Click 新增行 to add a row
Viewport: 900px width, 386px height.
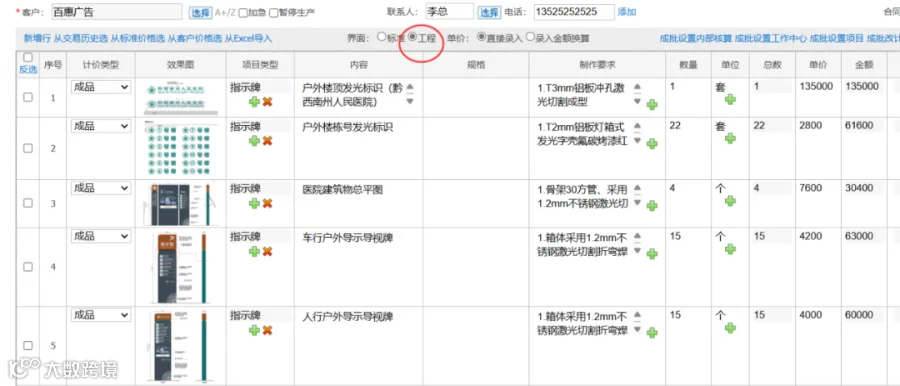(37, 38)
